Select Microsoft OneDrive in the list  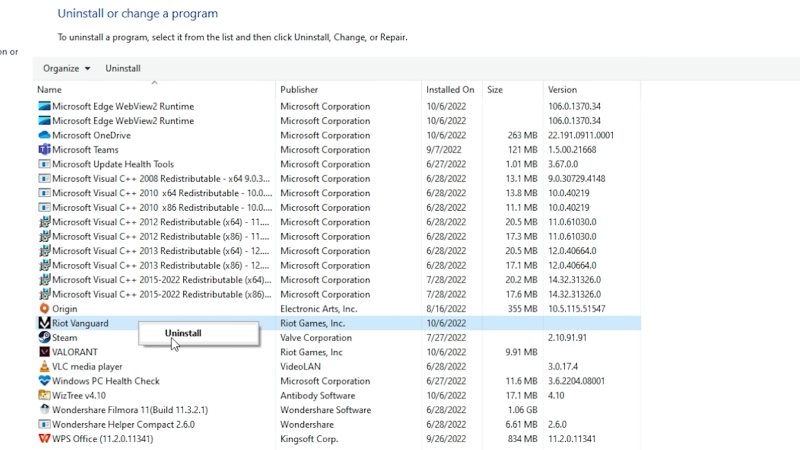coord(91,135)
